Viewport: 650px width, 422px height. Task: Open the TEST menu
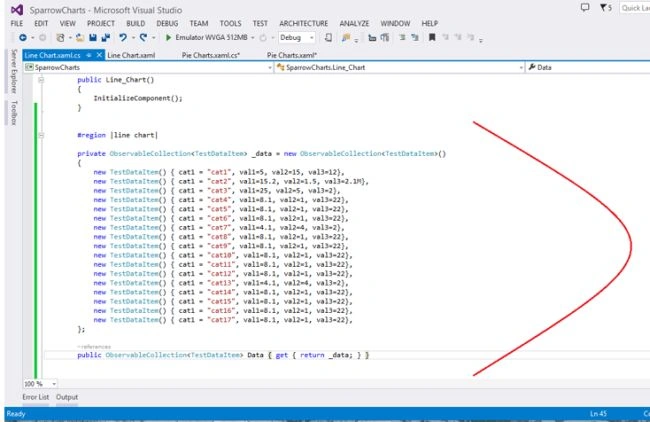pyautogui.click(x=260, y=24)
